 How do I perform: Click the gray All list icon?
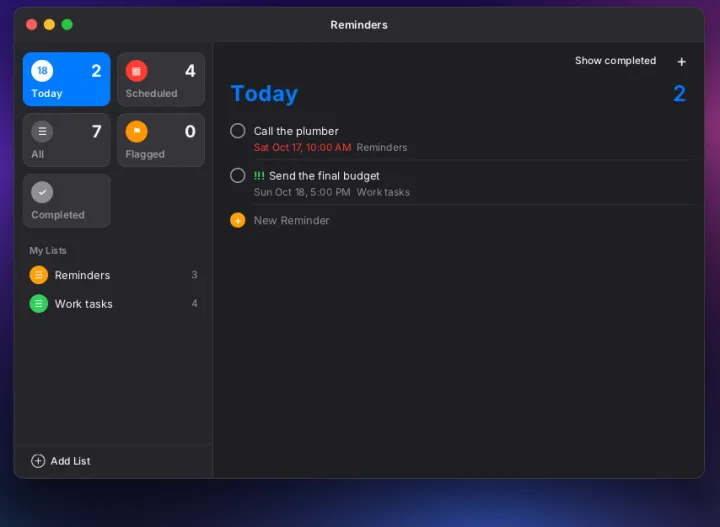(x=42, y=132)
